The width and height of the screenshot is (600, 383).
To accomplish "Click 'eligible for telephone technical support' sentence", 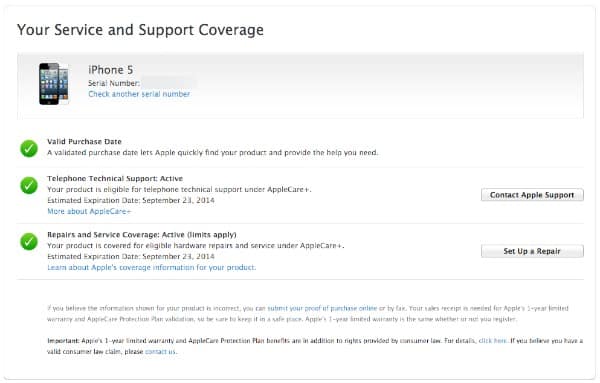I will point(179,189).
